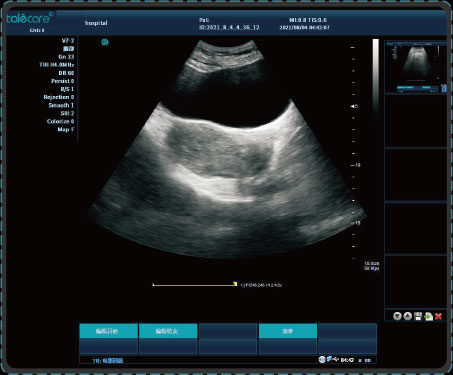Image resolution: width=453 pixels, height=375 pixels.
Task: Click the red X delete icon
Action: coord(438,316)
